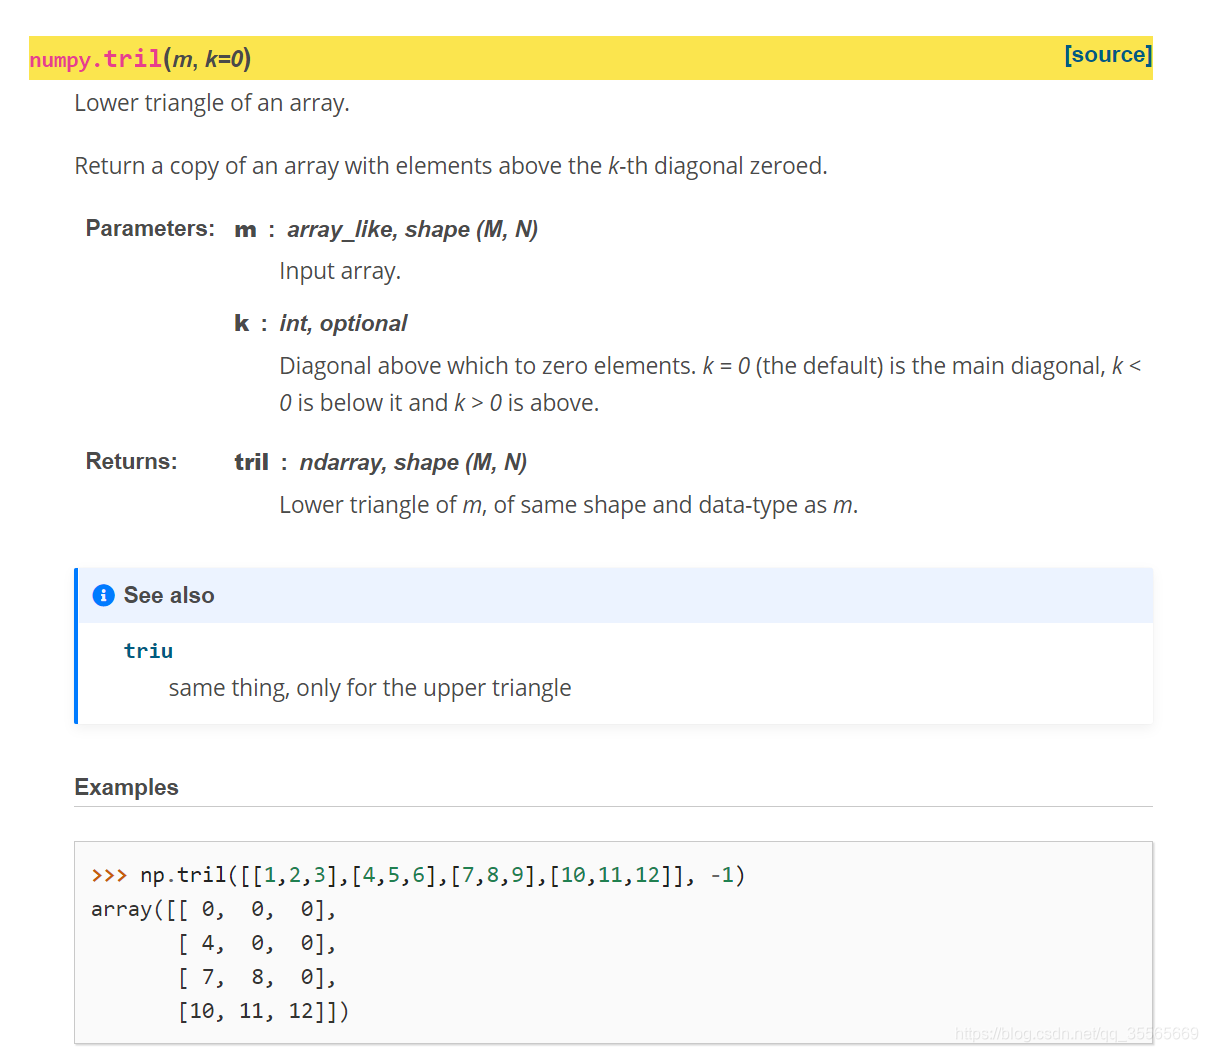Click the '>>>' prompt in example

coord(109,875)
